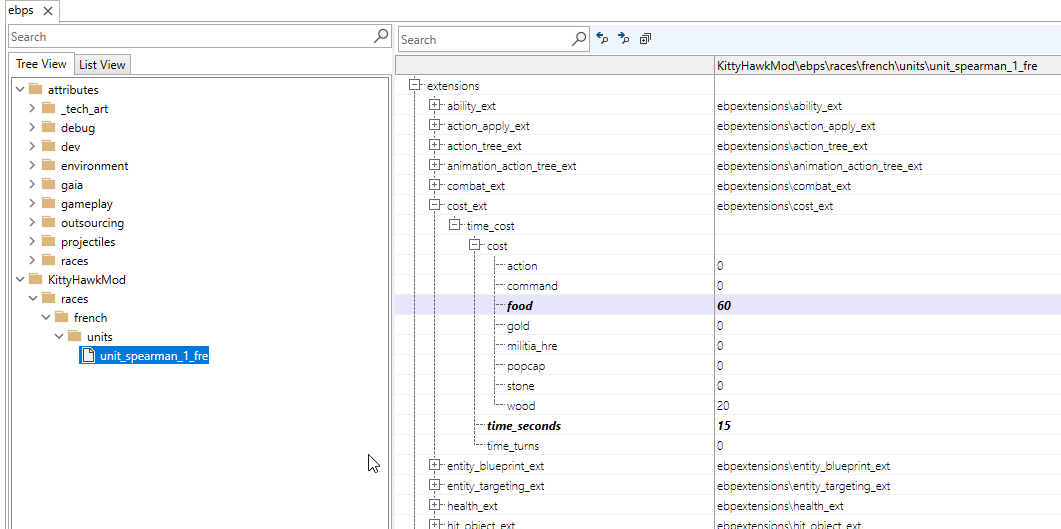Expand the gaia folder
The width and height of the screenshot is (1061, 529).
[x=32, y=184]
